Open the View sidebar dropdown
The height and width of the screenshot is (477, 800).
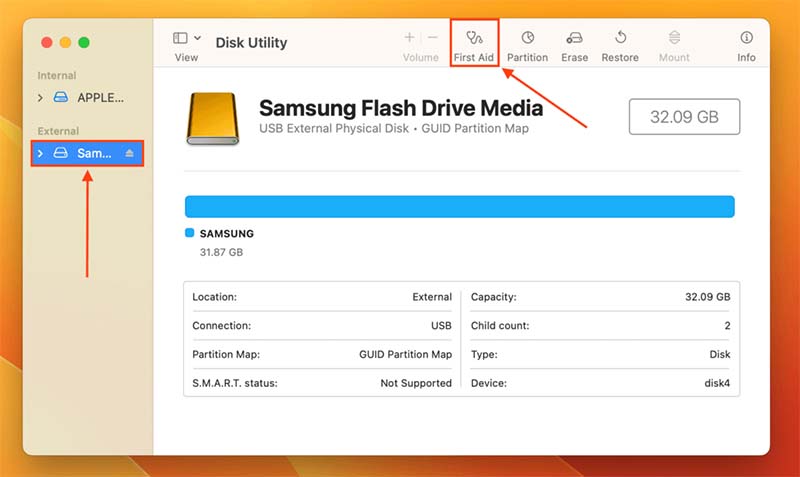coord(187,39)
